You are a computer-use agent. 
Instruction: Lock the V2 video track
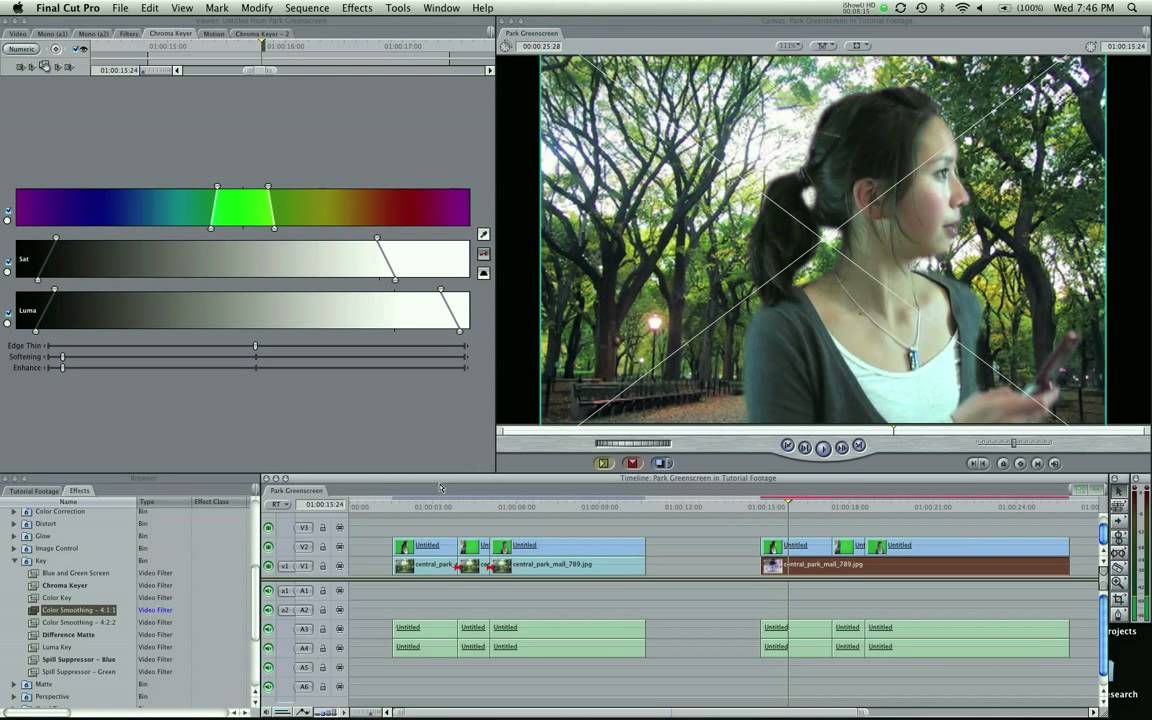point(323,547)
